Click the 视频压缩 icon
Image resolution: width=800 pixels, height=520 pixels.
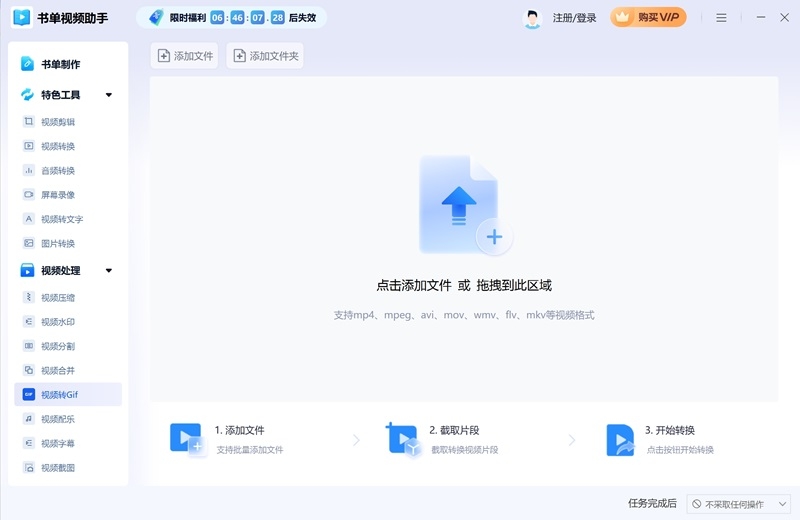pyautogui.click(x=29, y=297)
